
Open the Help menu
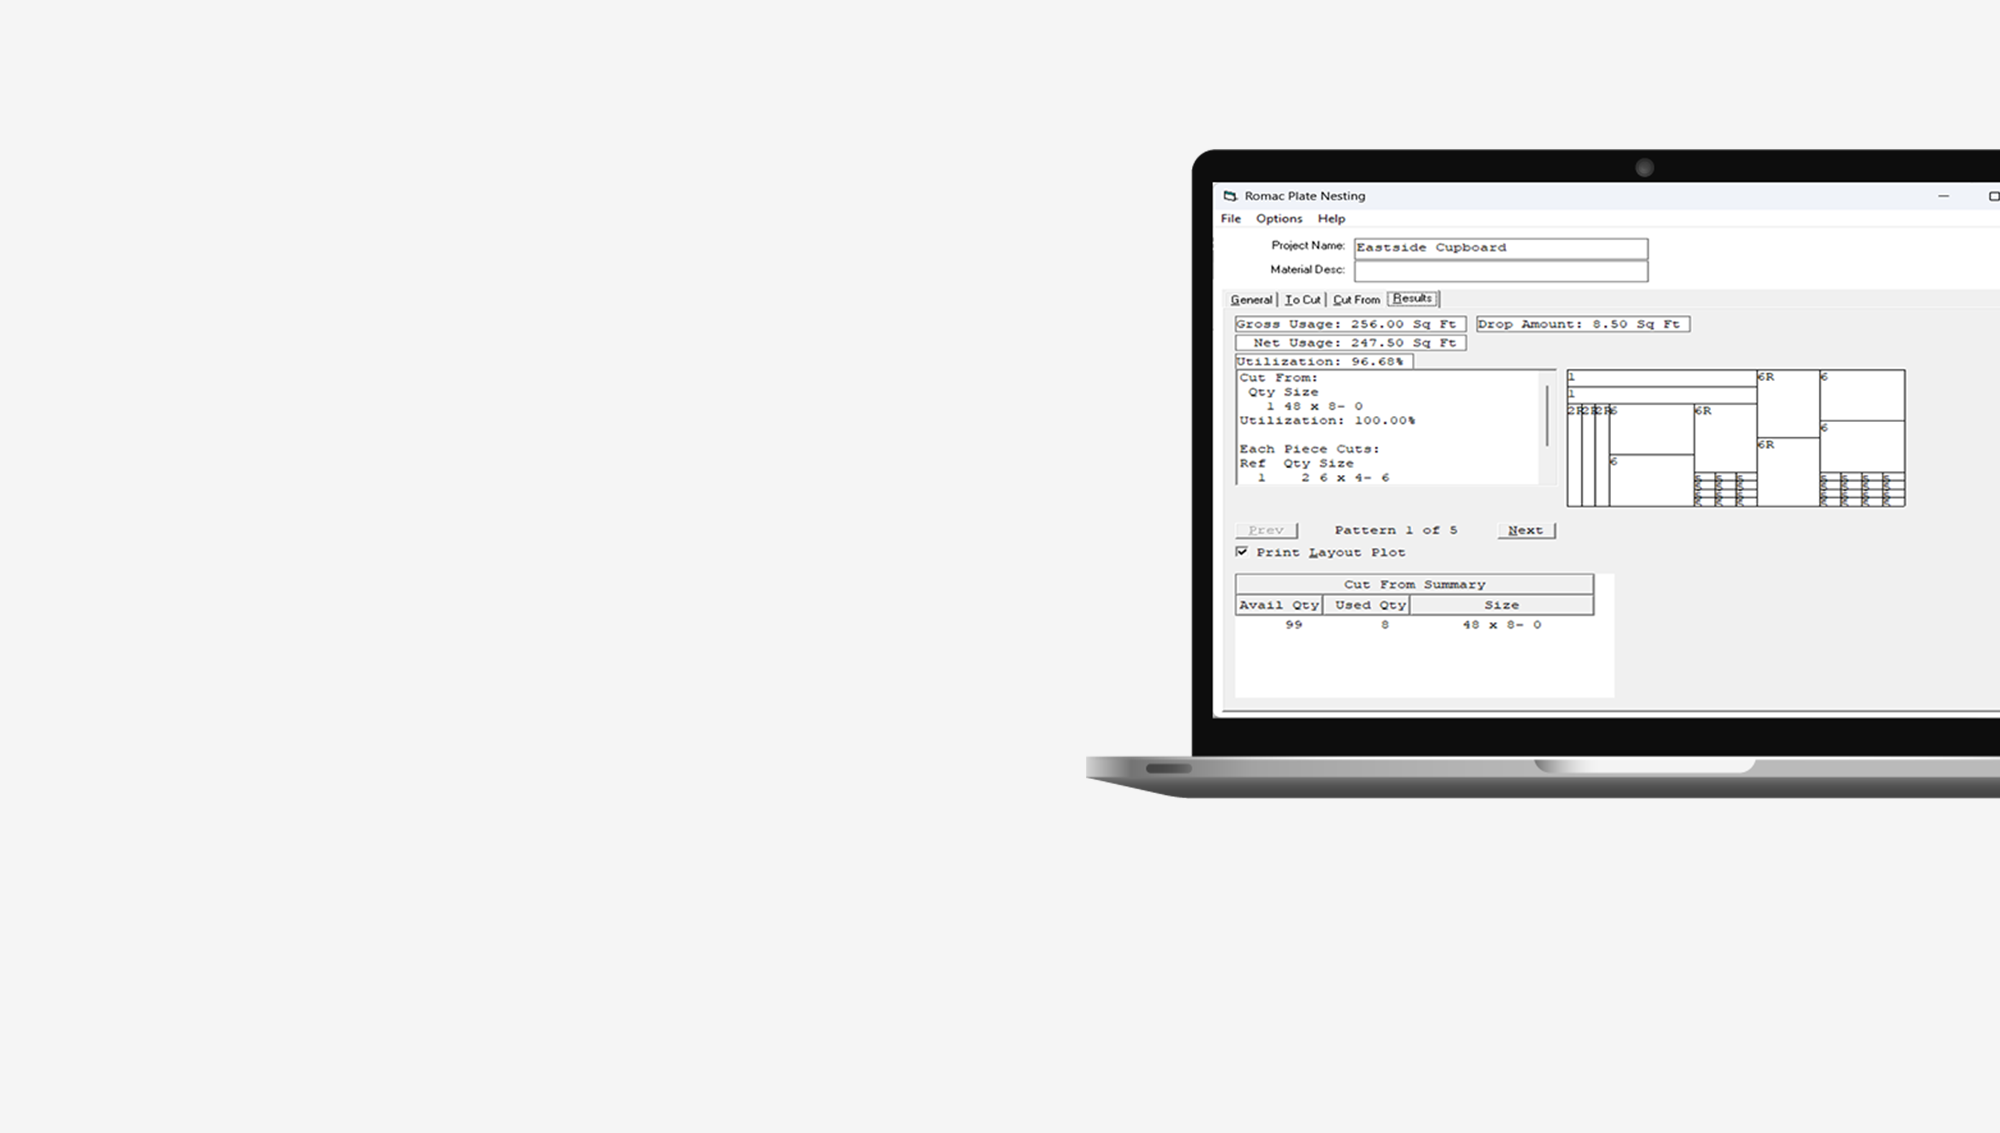1331,219
